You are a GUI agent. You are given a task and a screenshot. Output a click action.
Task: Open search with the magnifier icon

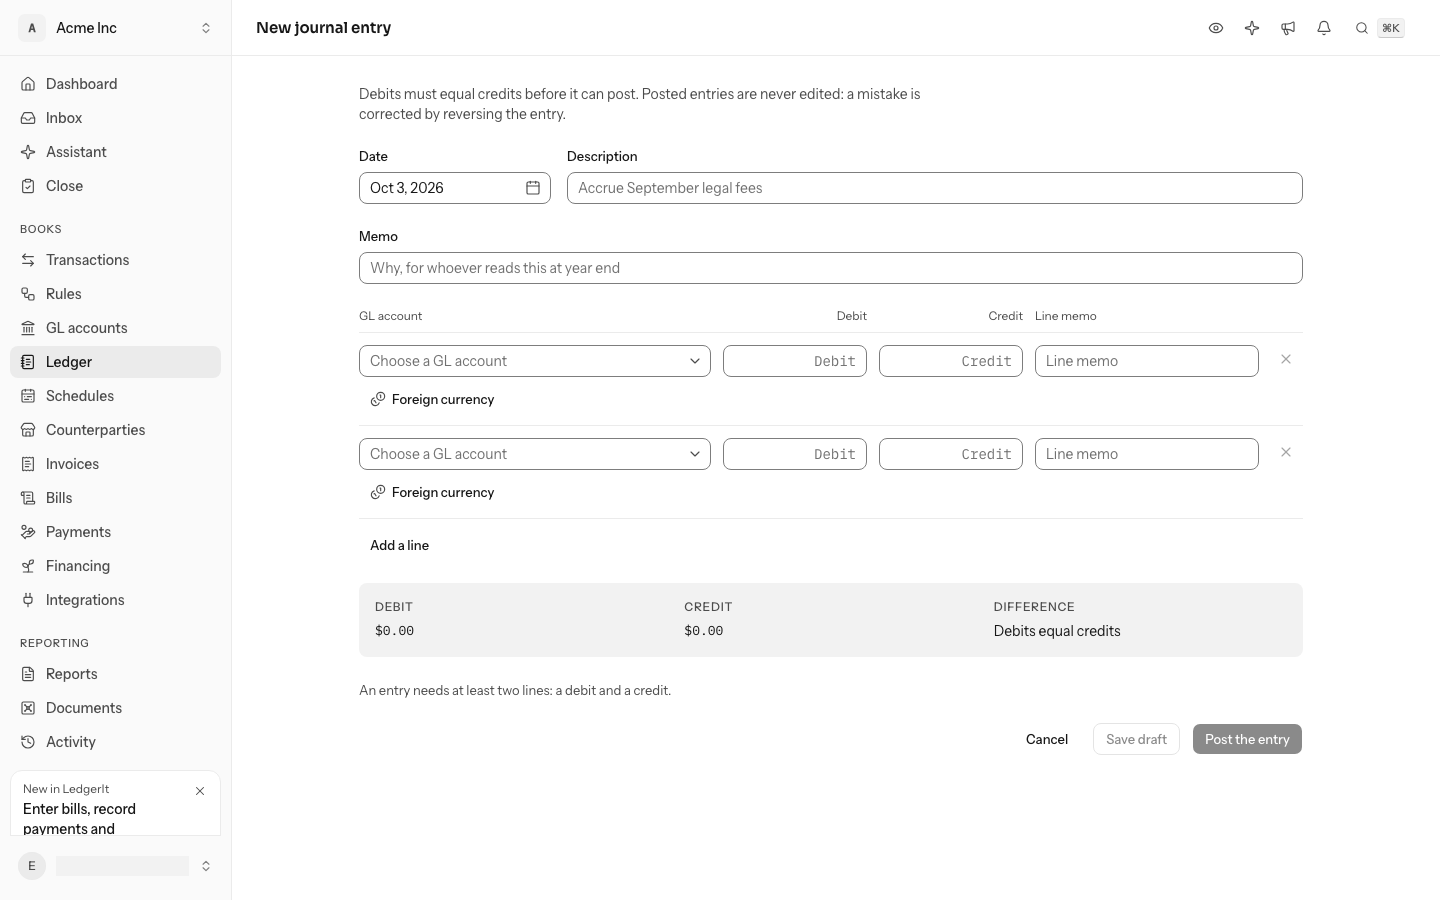1362,28
